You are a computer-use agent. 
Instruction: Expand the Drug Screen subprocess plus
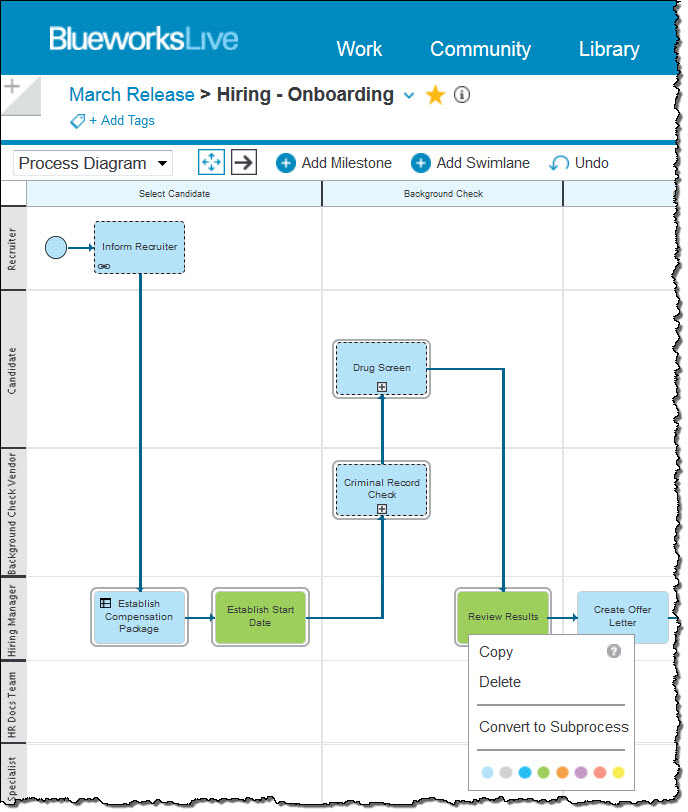point(382,387)
